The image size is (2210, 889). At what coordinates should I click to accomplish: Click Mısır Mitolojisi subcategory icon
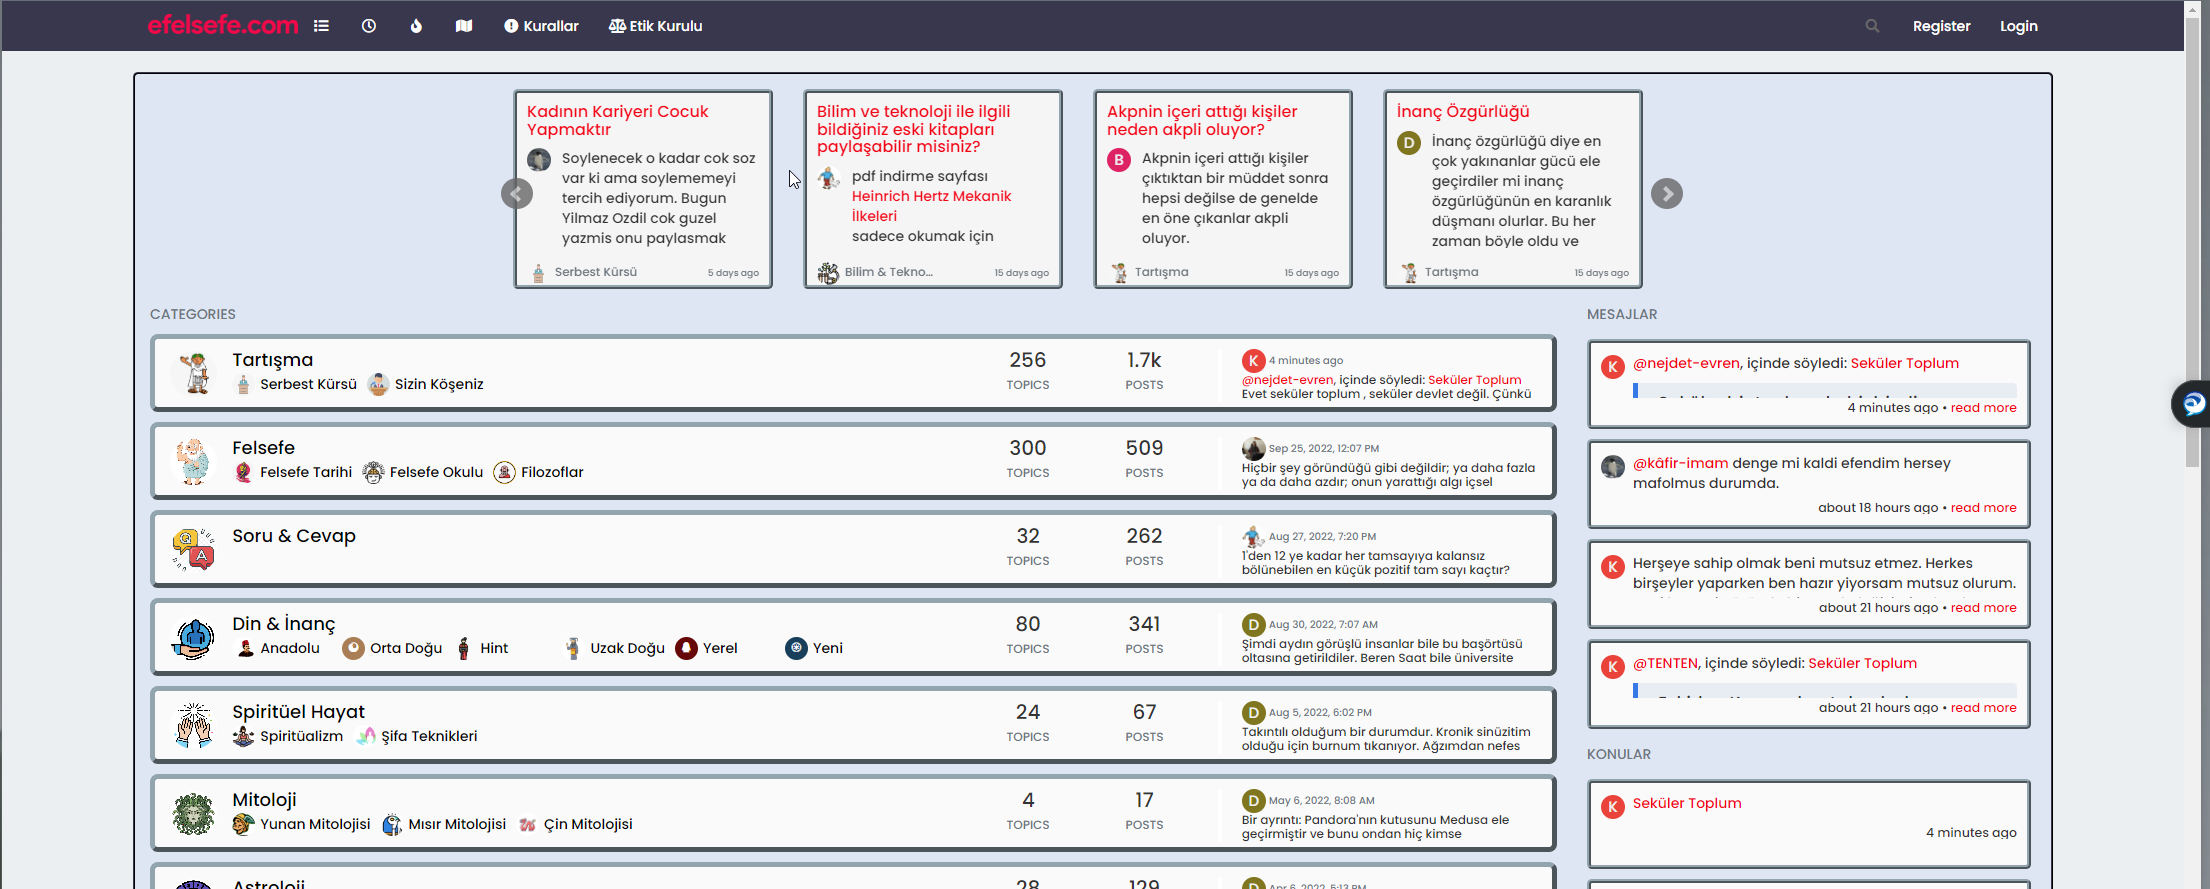point(392,825)
